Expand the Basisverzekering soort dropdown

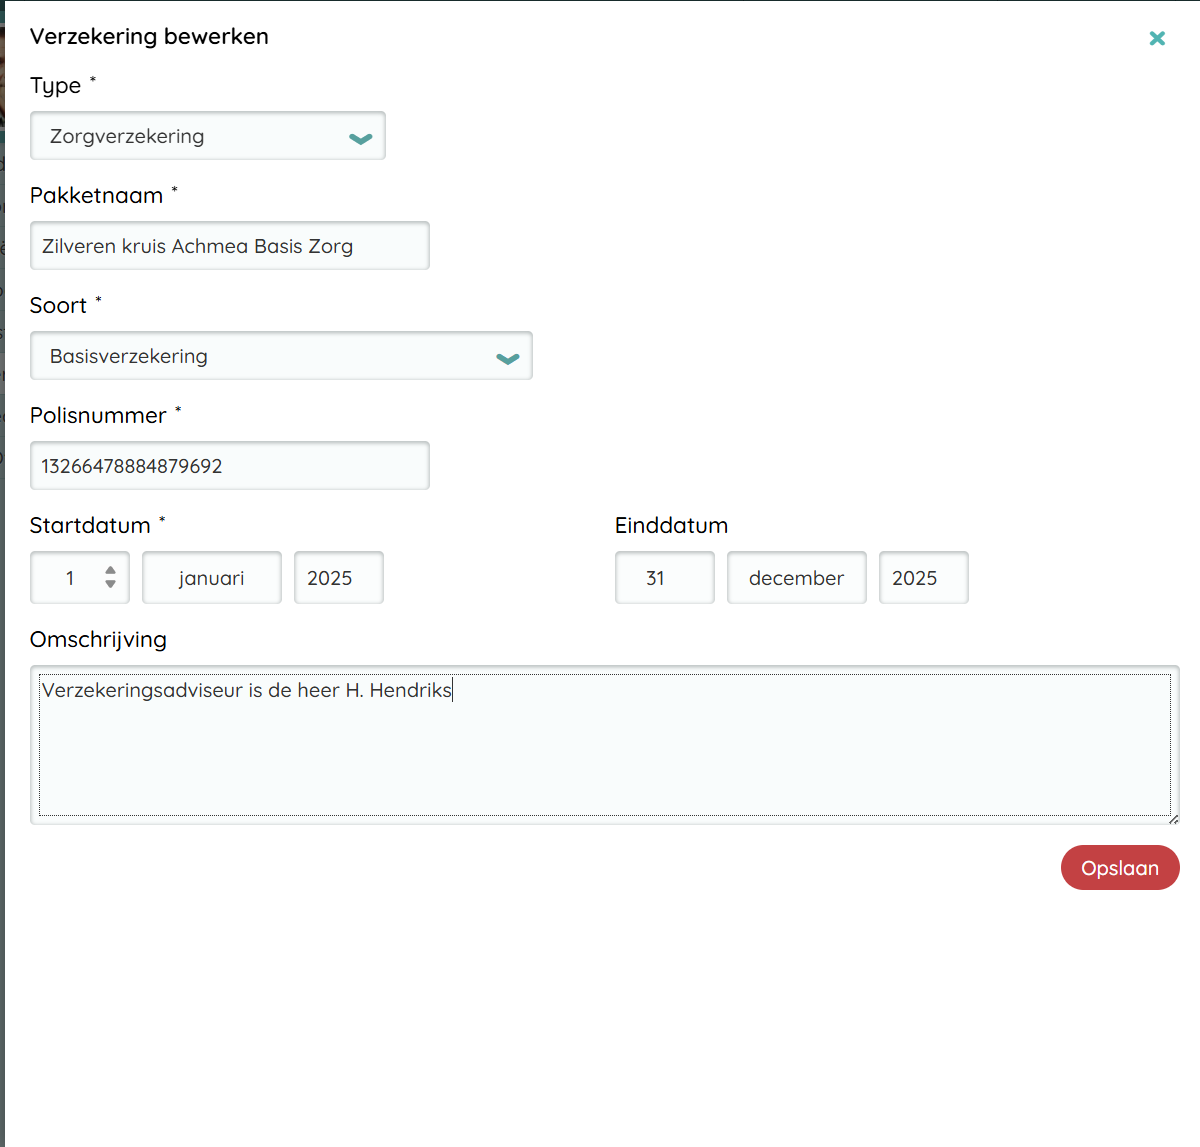[x=260, y=356]
